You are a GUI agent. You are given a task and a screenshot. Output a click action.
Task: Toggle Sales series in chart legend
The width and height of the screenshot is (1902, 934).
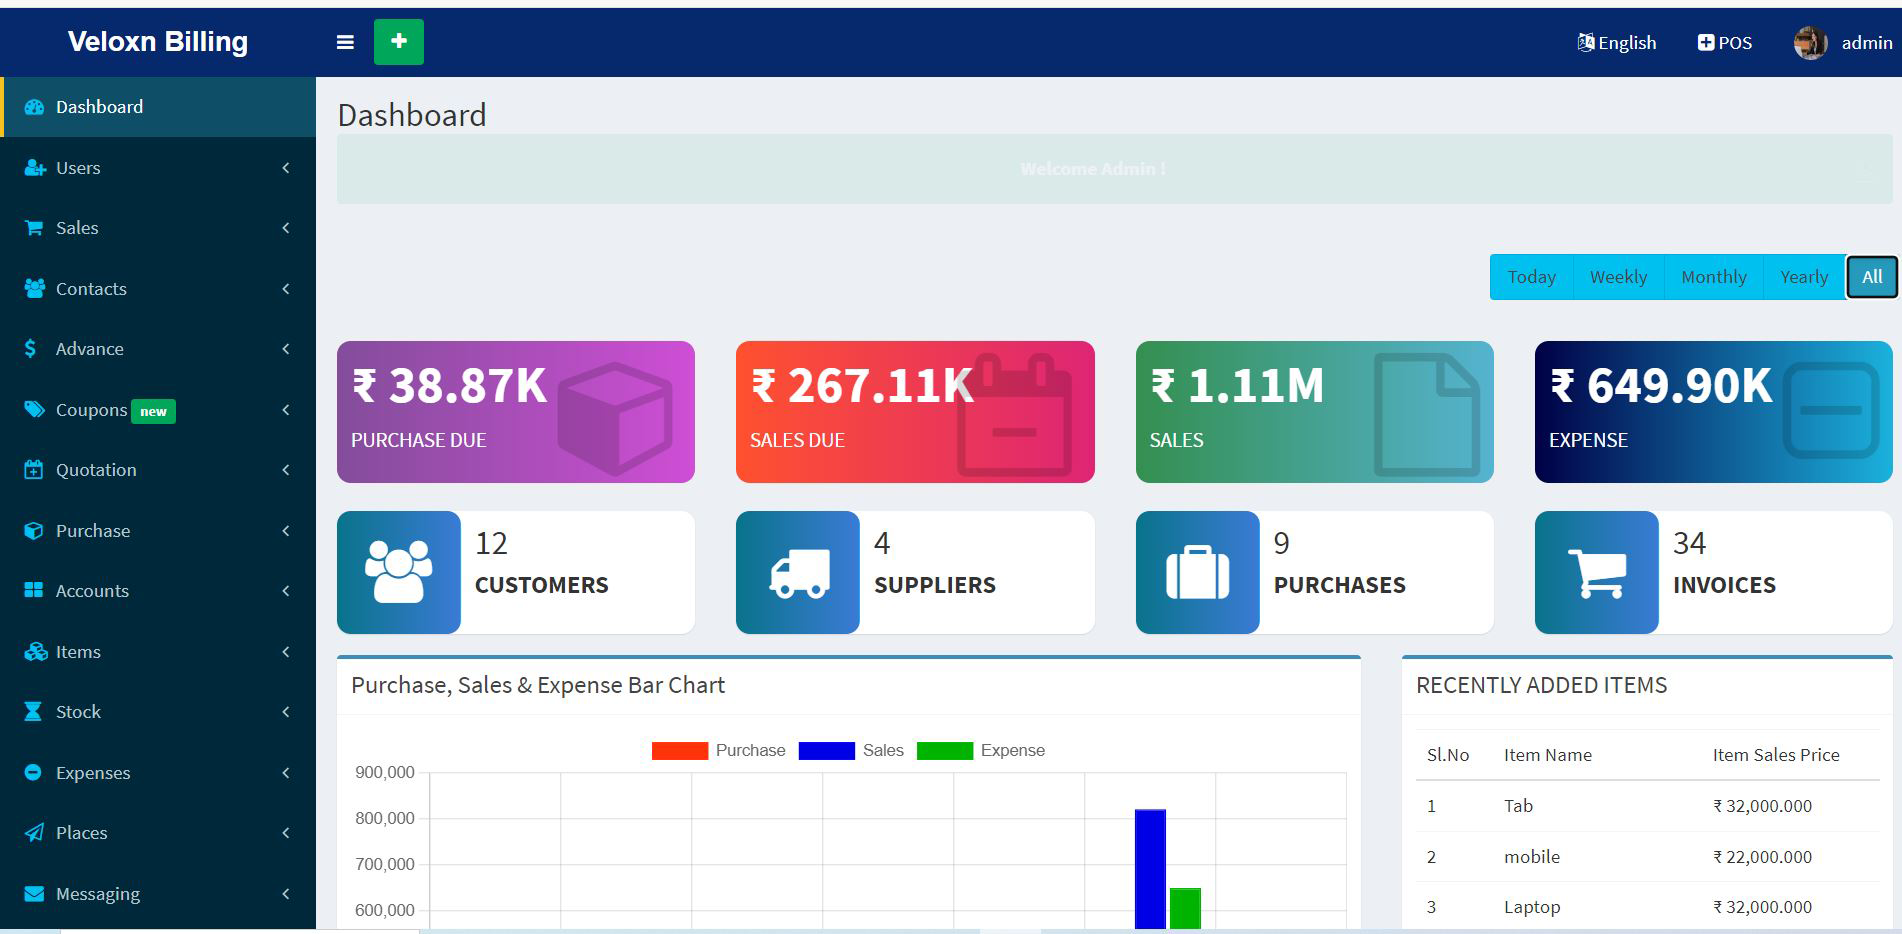850,751
